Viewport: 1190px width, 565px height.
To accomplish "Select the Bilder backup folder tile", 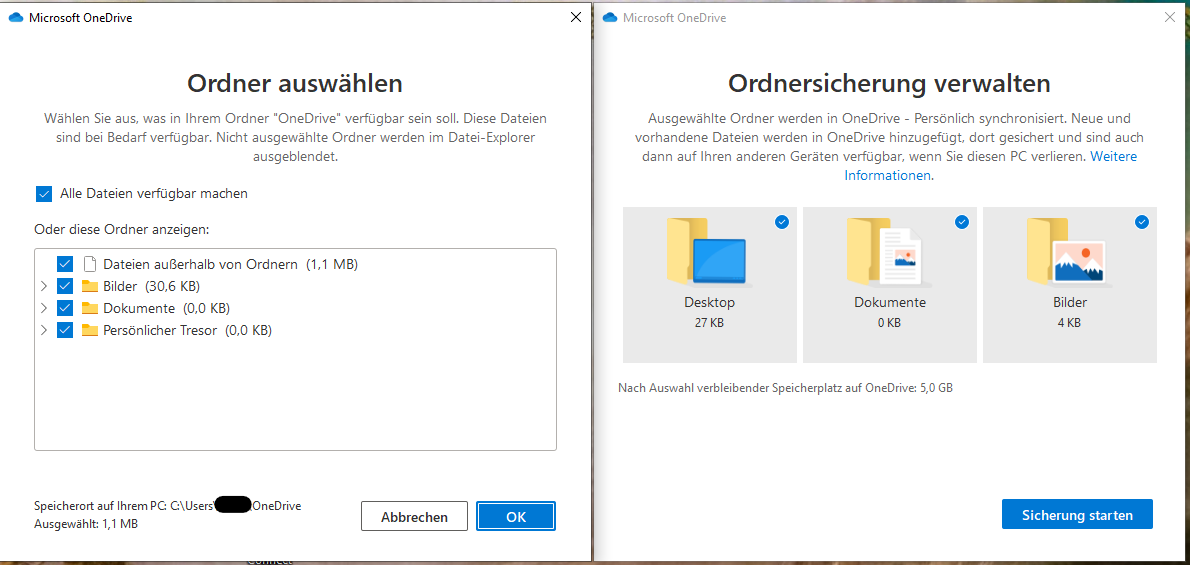I will [1070, 285].
